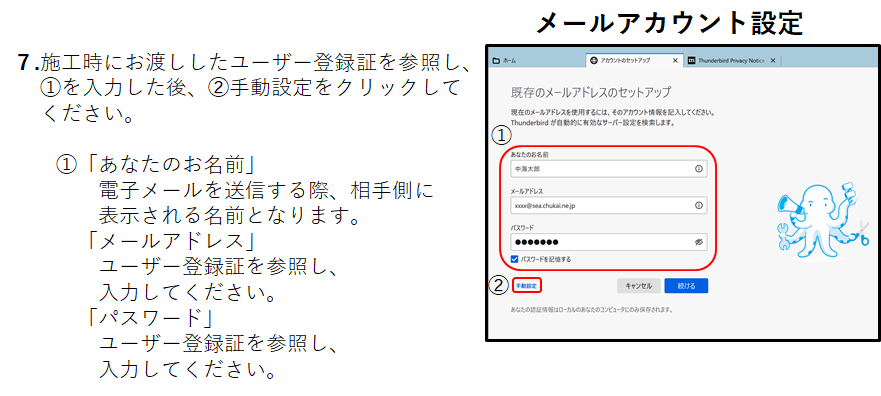Click the octopus mascot illustration
The image size is (881, 396).
pos(823,222)
